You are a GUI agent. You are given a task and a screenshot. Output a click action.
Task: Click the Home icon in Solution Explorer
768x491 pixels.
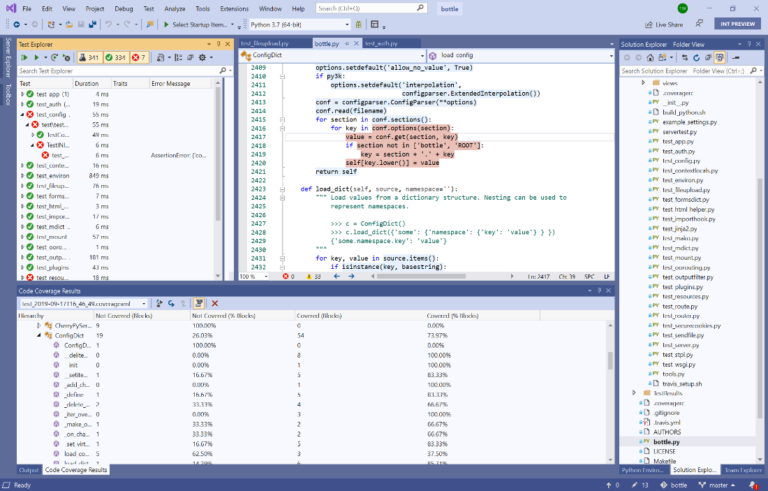coord(651,58)
